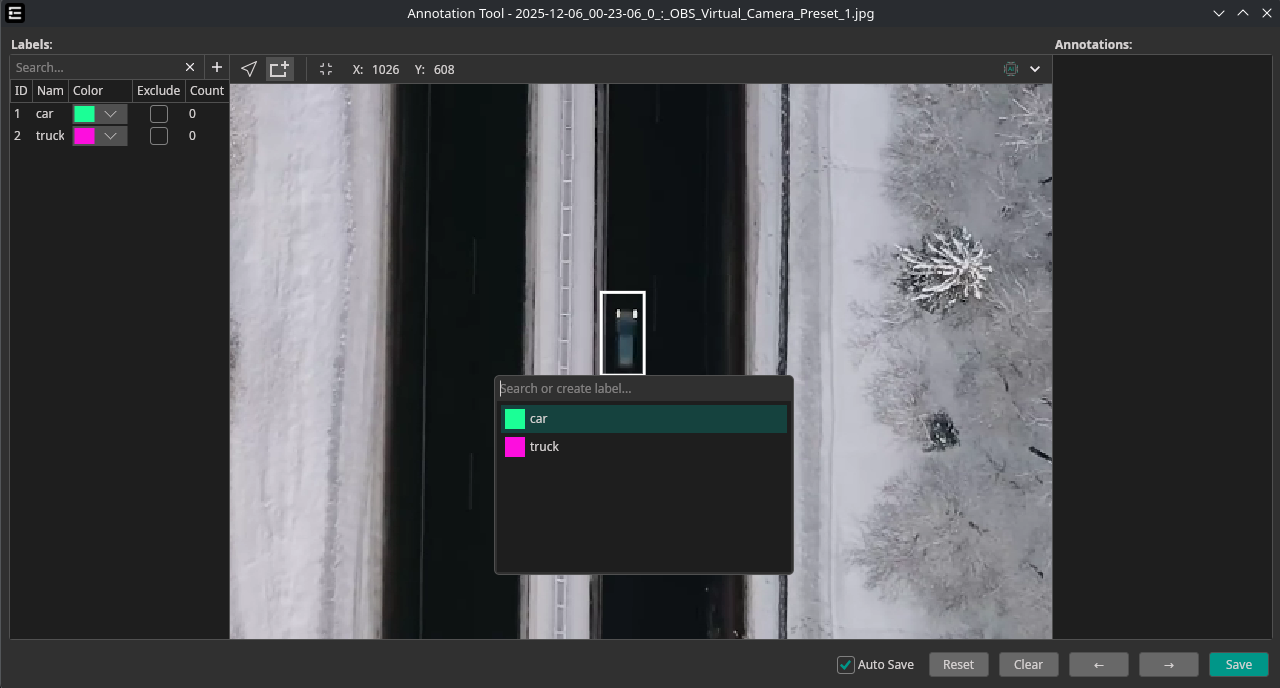
Task: Activate the create bounding box tool
Action: pos(278,69)
